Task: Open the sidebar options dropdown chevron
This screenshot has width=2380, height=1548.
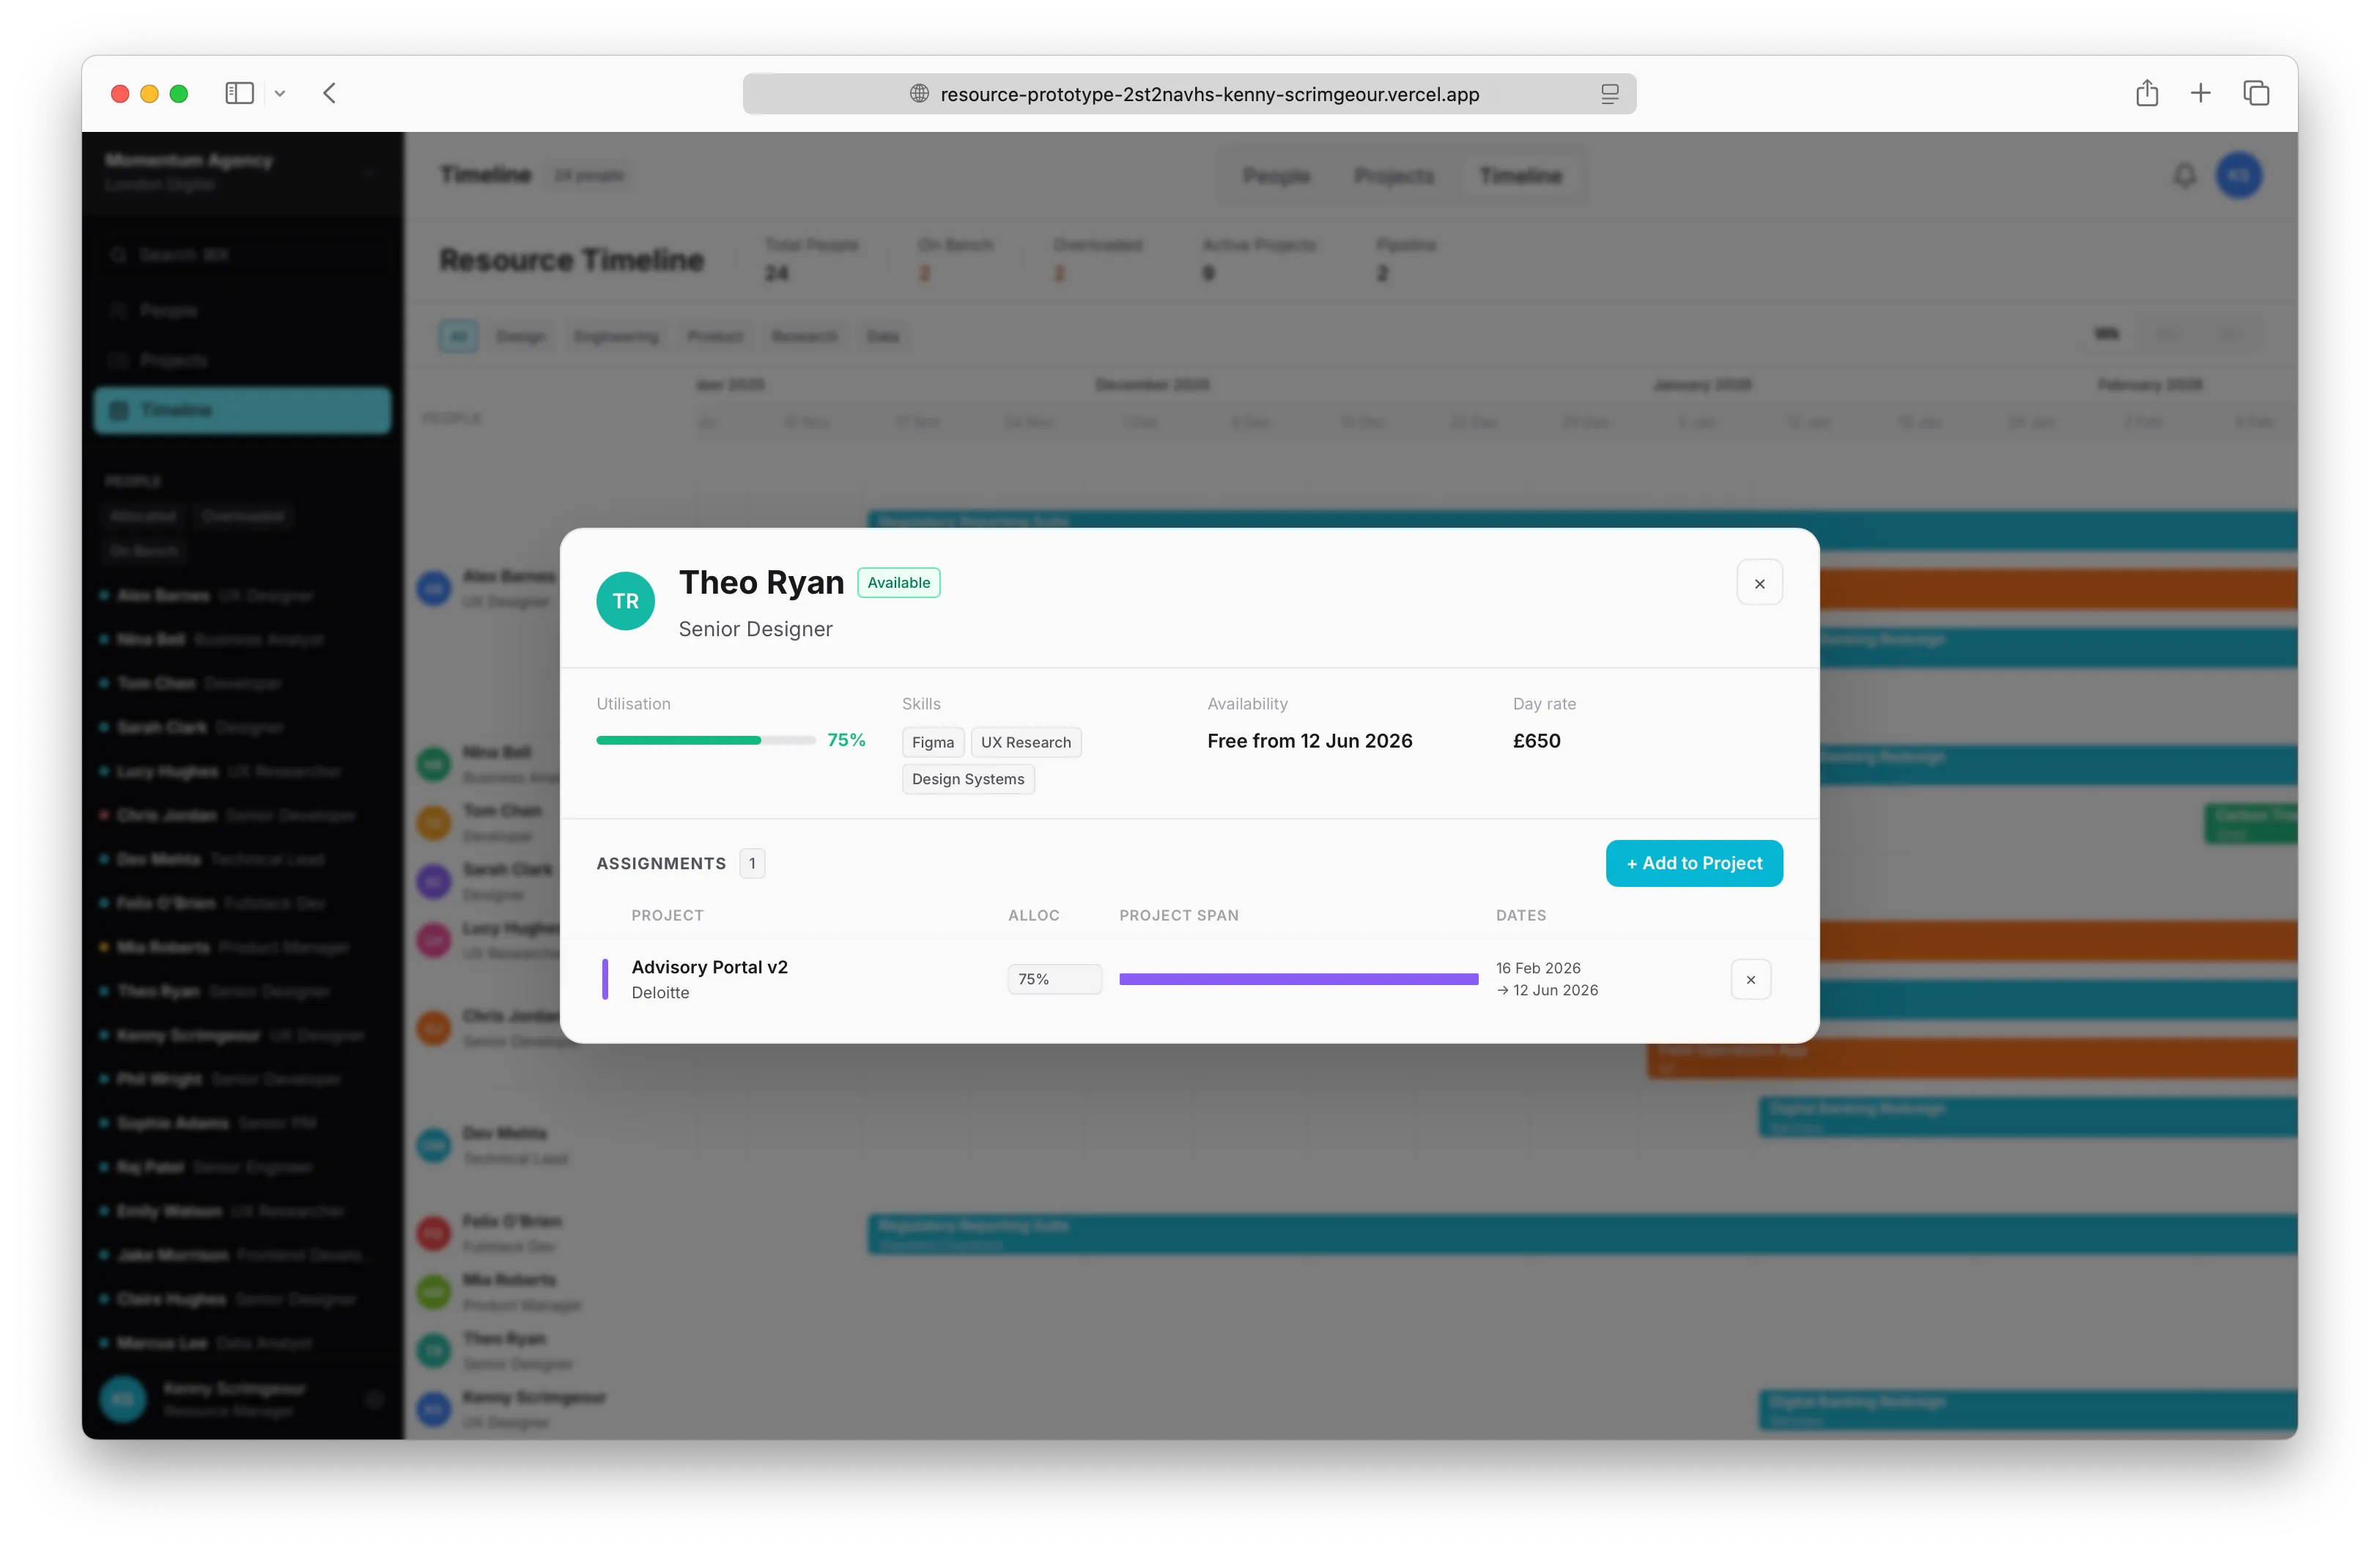Action: [280, 93]
